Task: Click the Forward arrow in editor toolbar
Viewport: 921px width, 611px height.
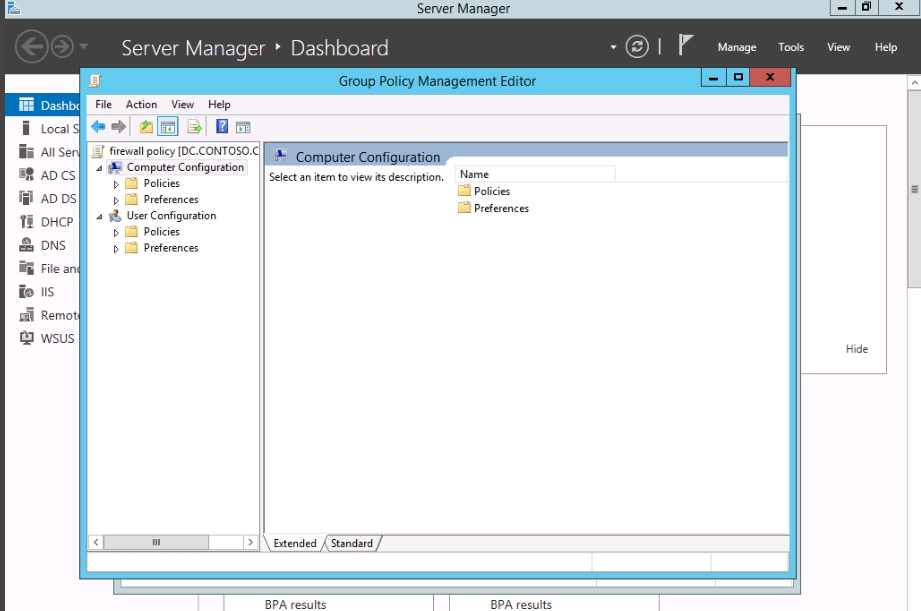Action: [119, 126]
